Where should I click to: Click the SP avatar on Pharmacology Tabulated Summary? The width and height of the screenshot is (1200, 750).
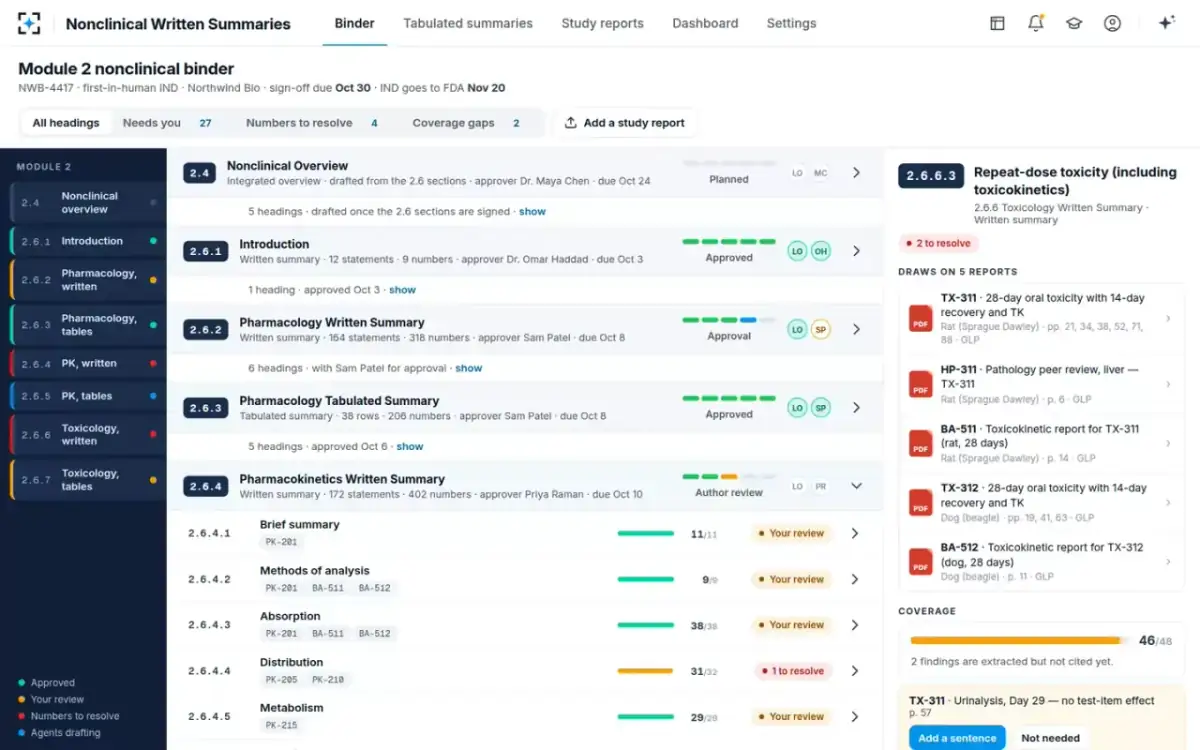[x=821, y=408]
